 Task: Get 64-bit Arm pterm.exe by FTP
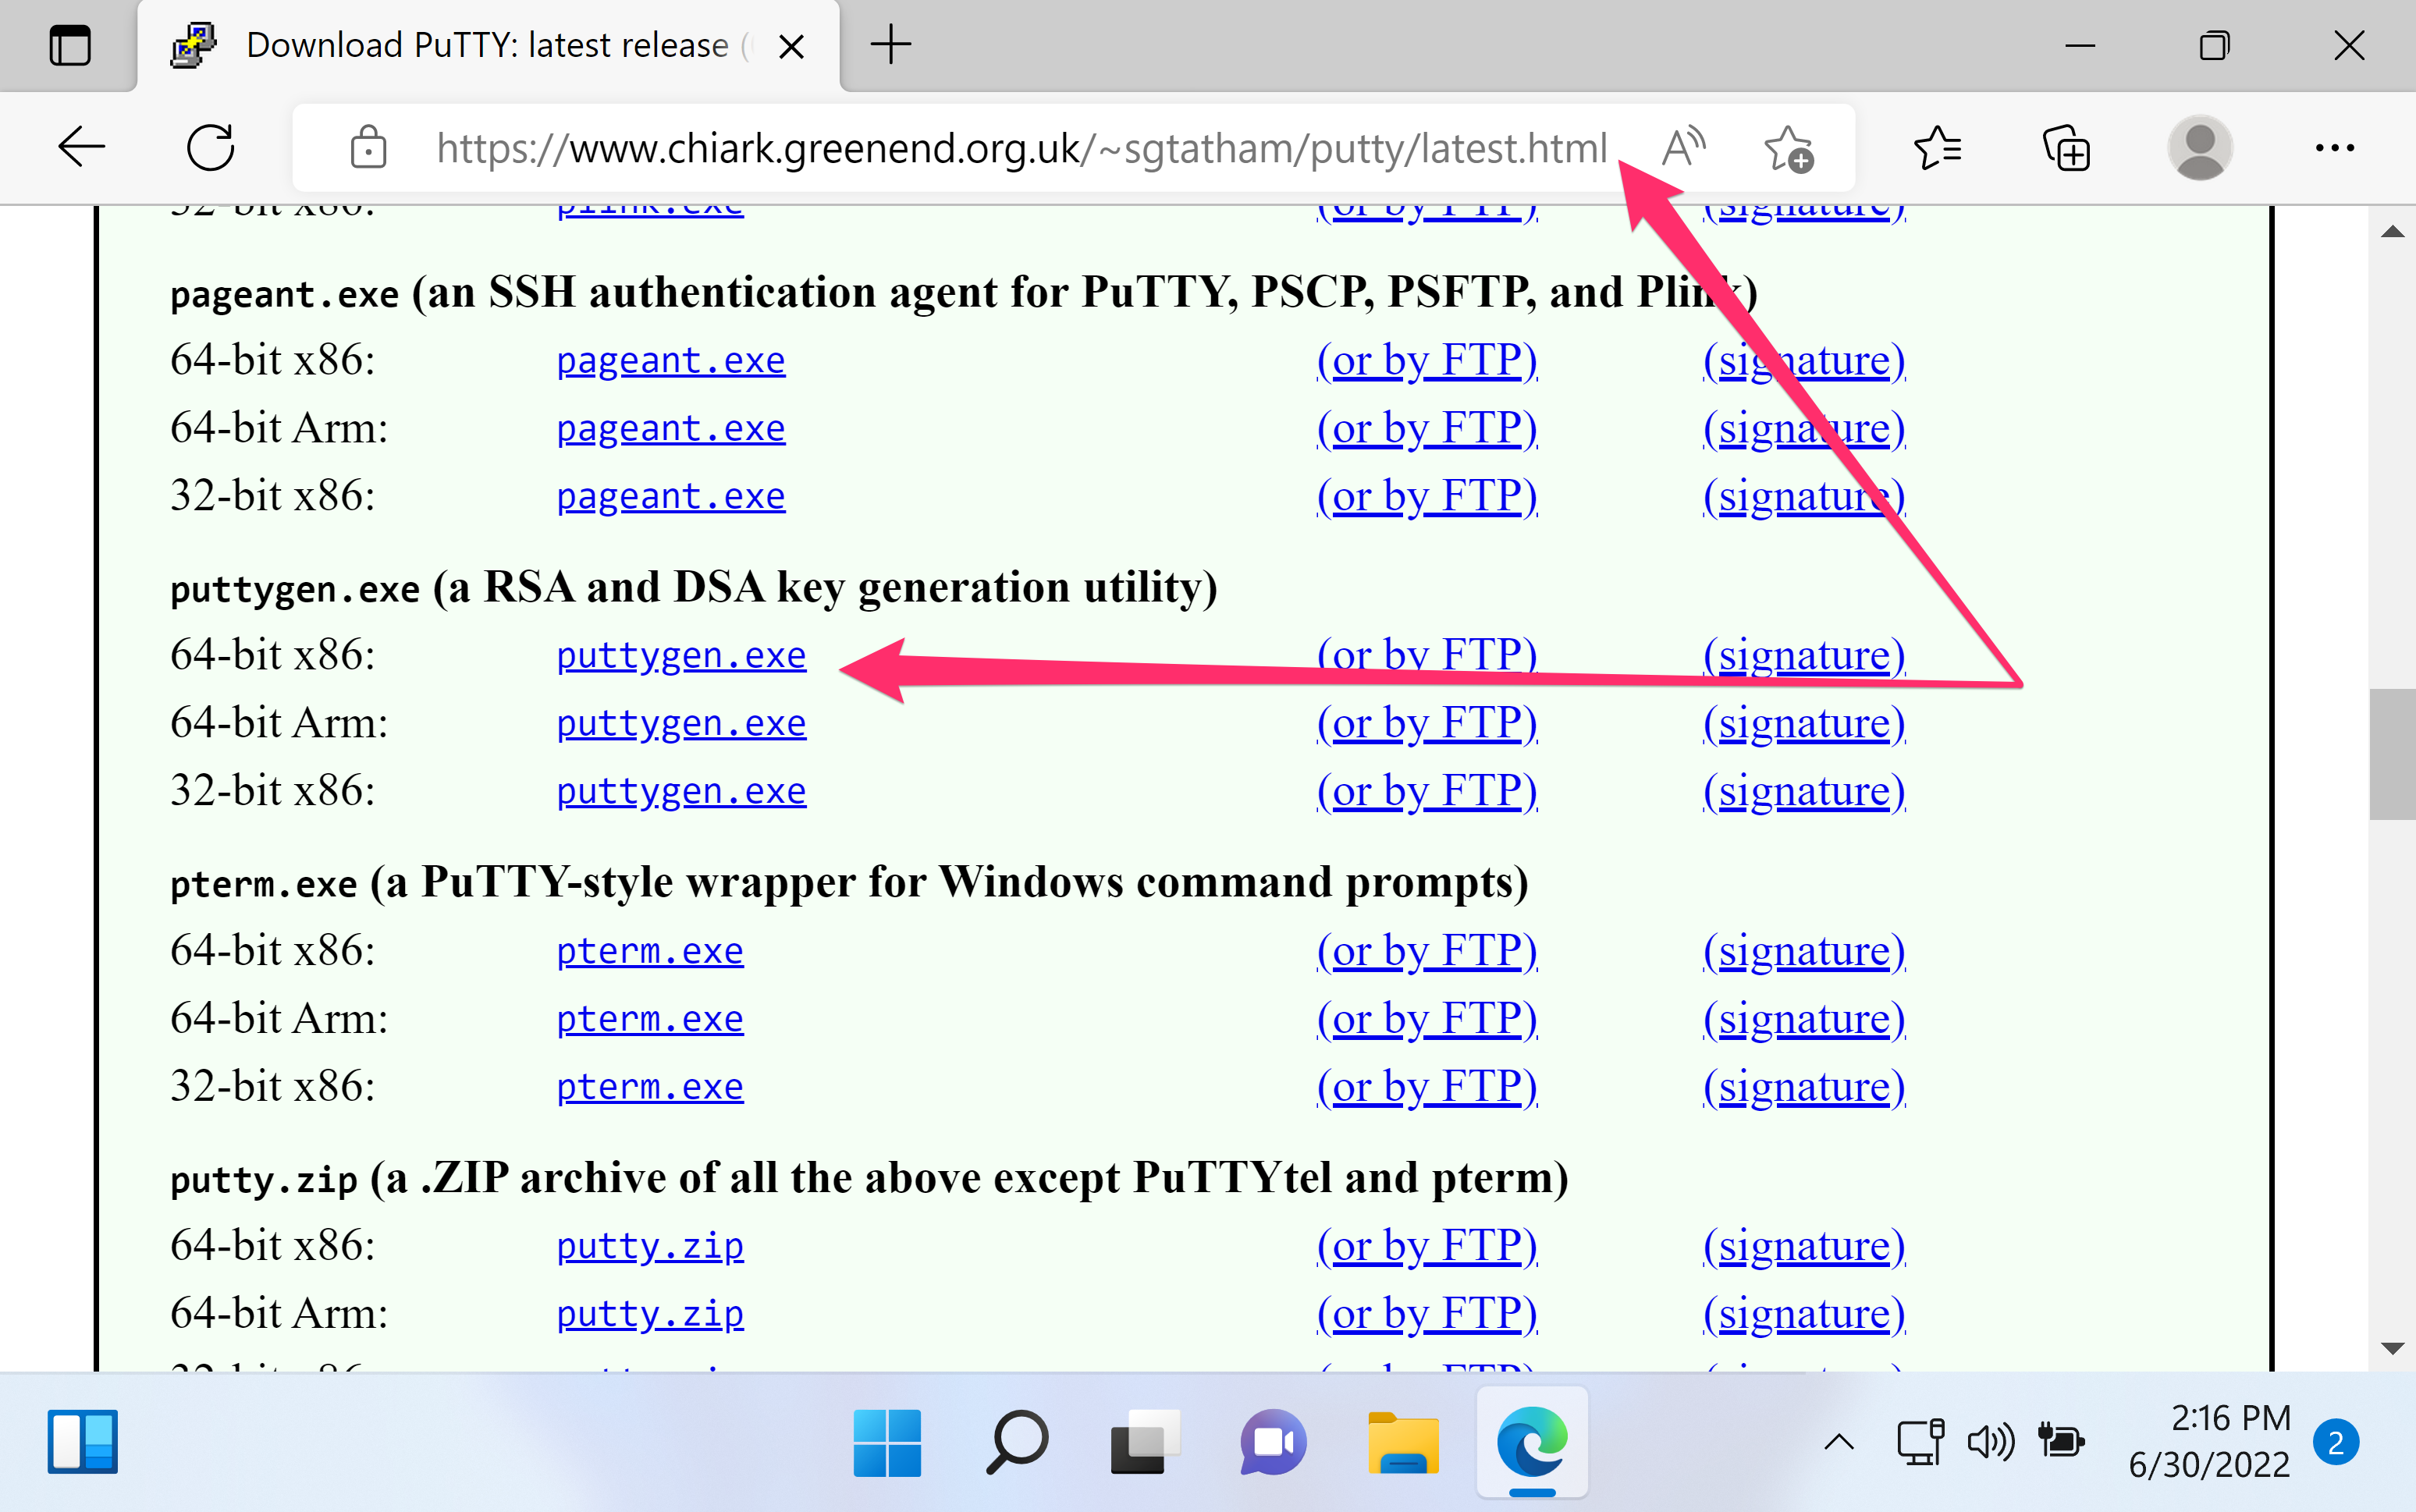[1427, 1018]
